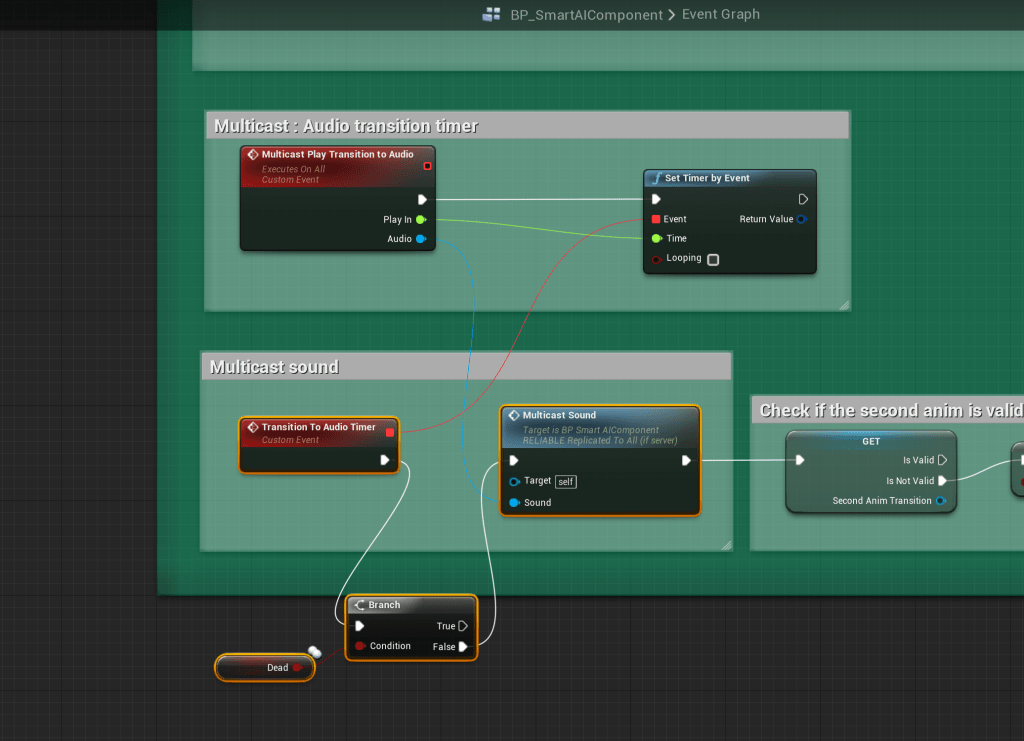Click the green Play In output pin
Screen dimensions: 1024x741
tap(421, 219)
